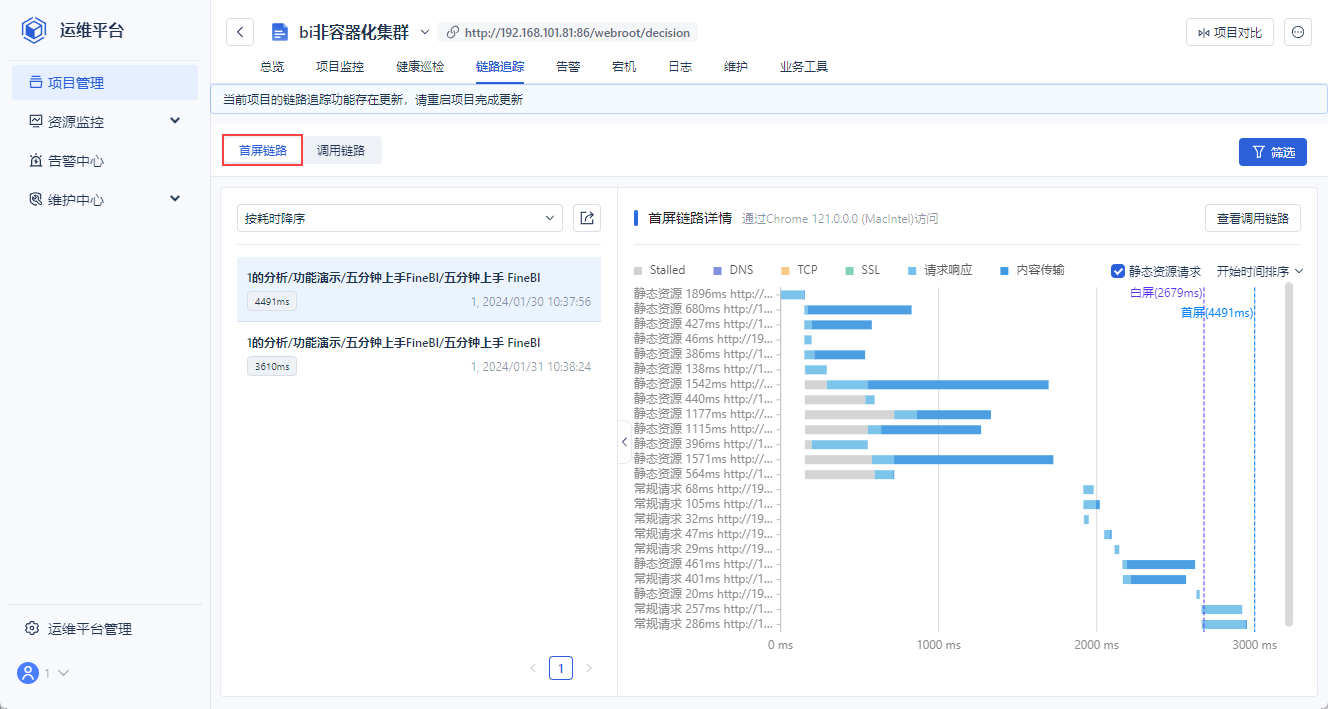Screen dimensions: 1328x709
Task: Open the more options ellipsis menu
Action: click(x=1298, y=32)
